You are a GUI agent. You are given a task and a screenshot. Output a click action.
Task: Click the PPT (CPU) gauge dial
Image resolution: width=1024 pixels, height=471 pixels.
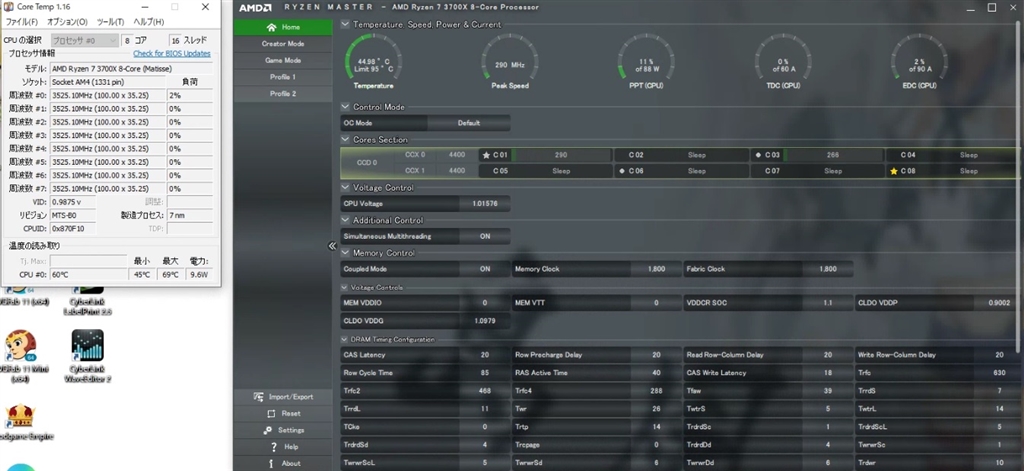point(646,61)
